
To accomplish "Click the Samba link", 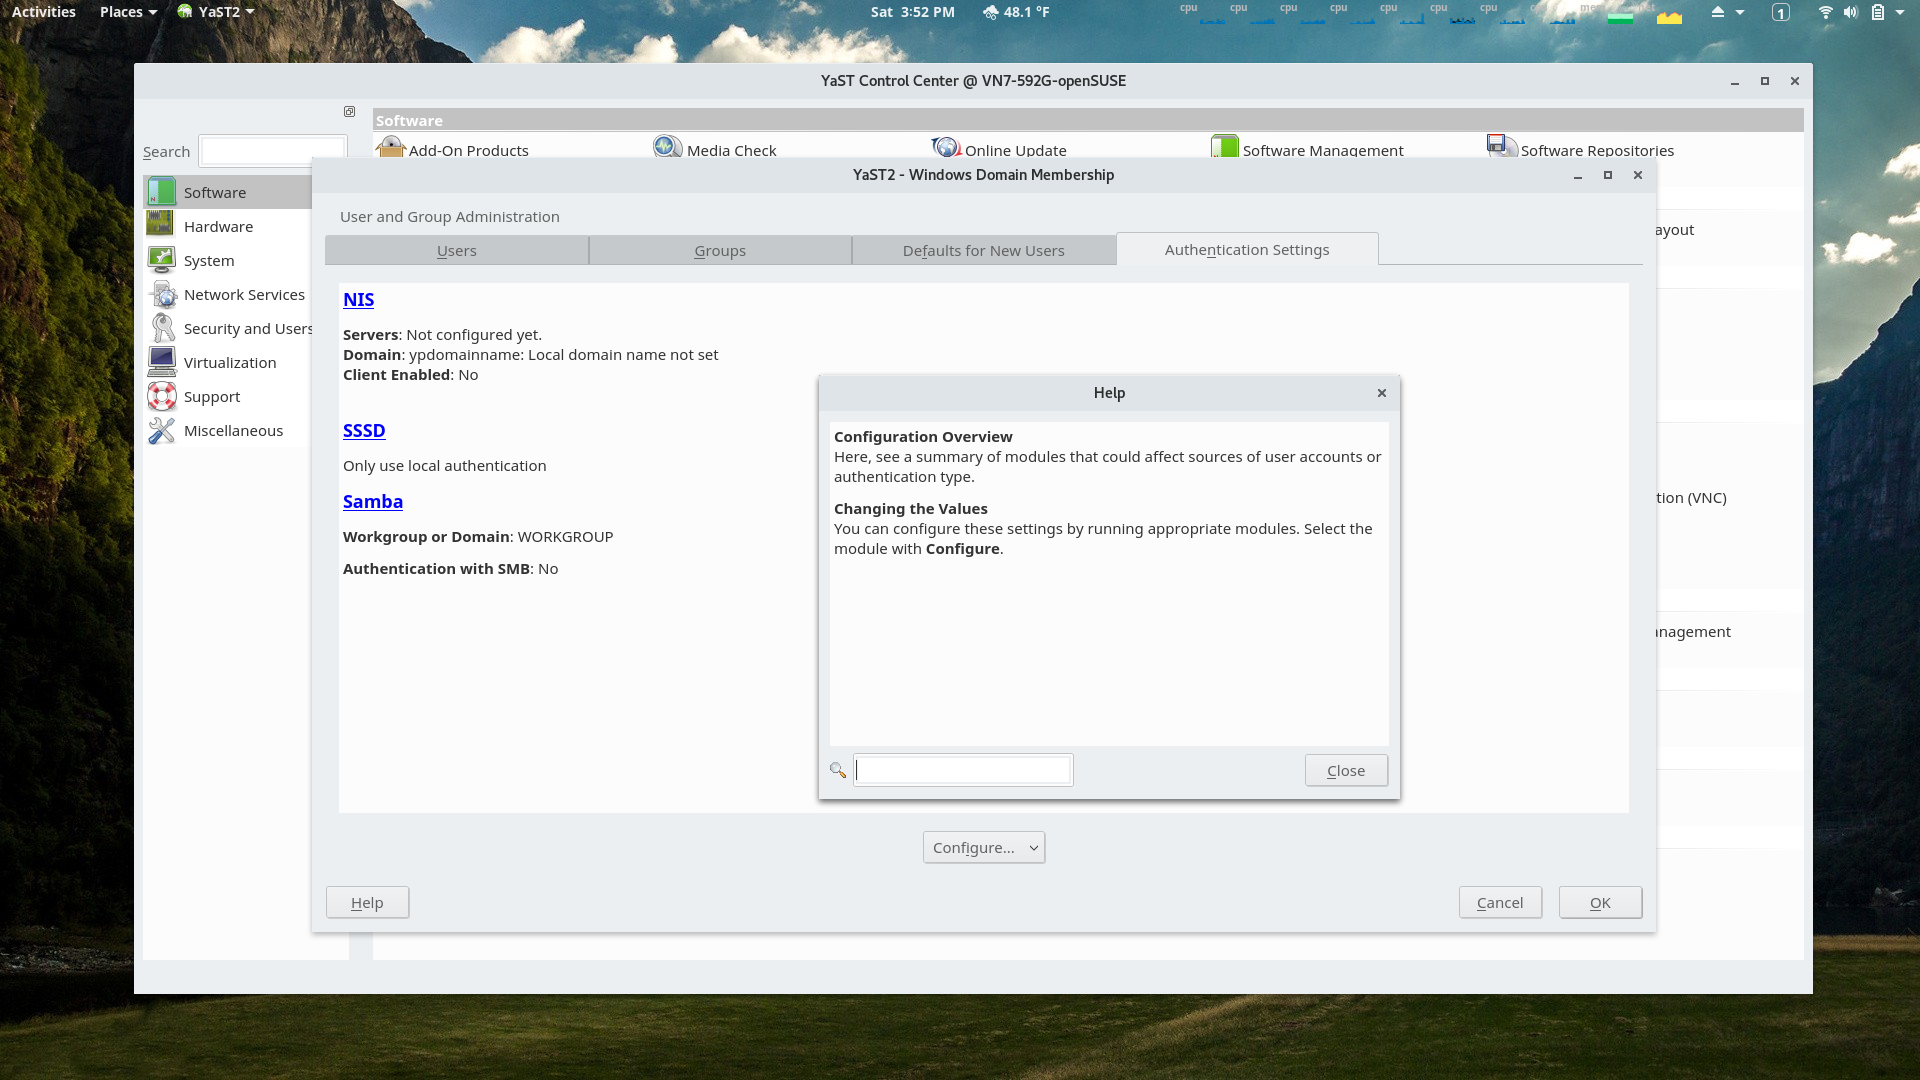I will tap(373, 501).
